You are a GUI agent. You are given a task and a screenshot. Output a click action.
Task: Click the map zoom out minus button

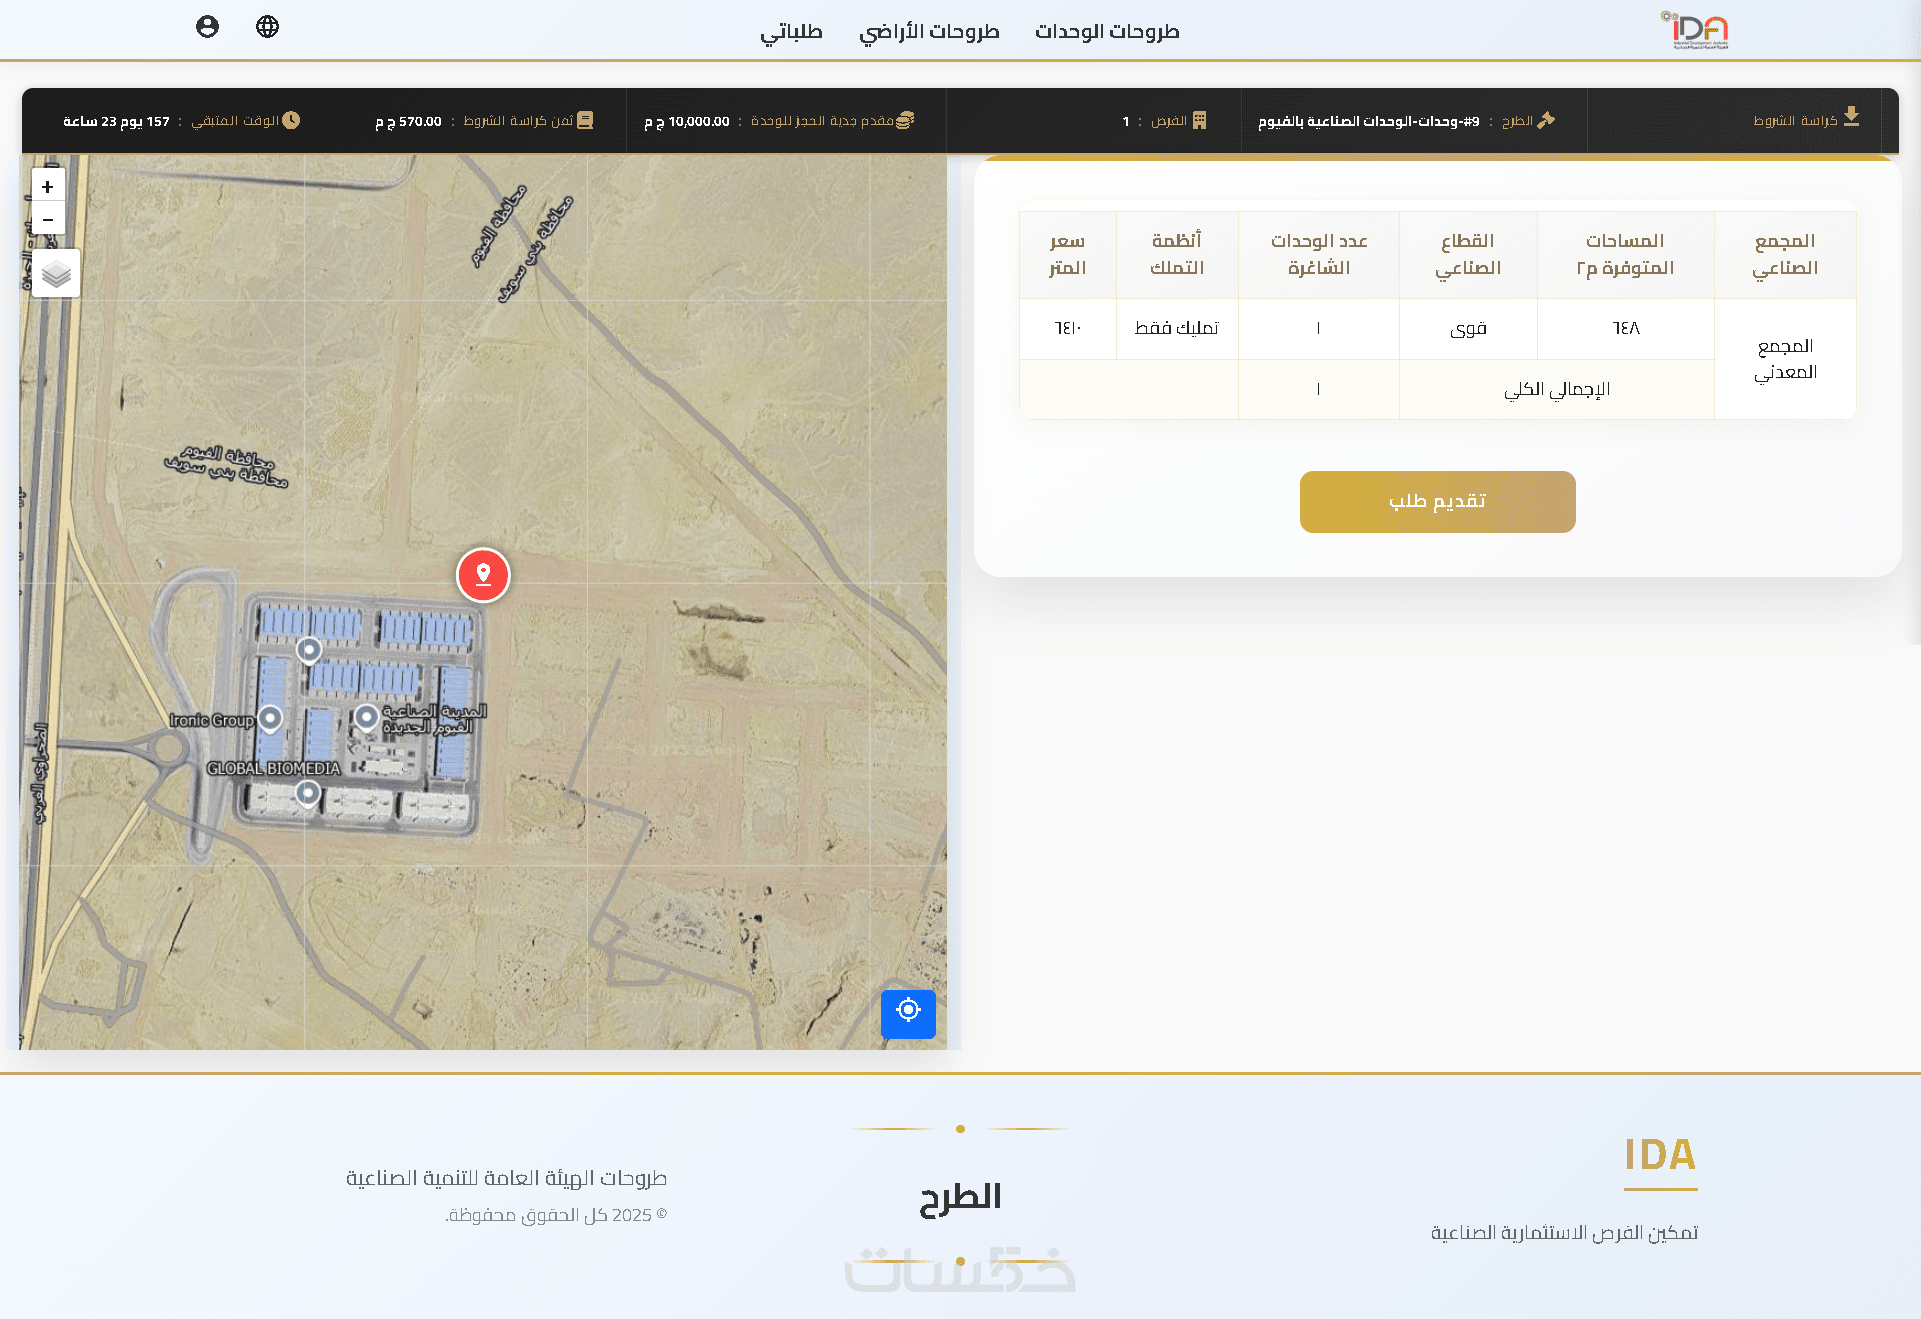(x=47, y=219)
